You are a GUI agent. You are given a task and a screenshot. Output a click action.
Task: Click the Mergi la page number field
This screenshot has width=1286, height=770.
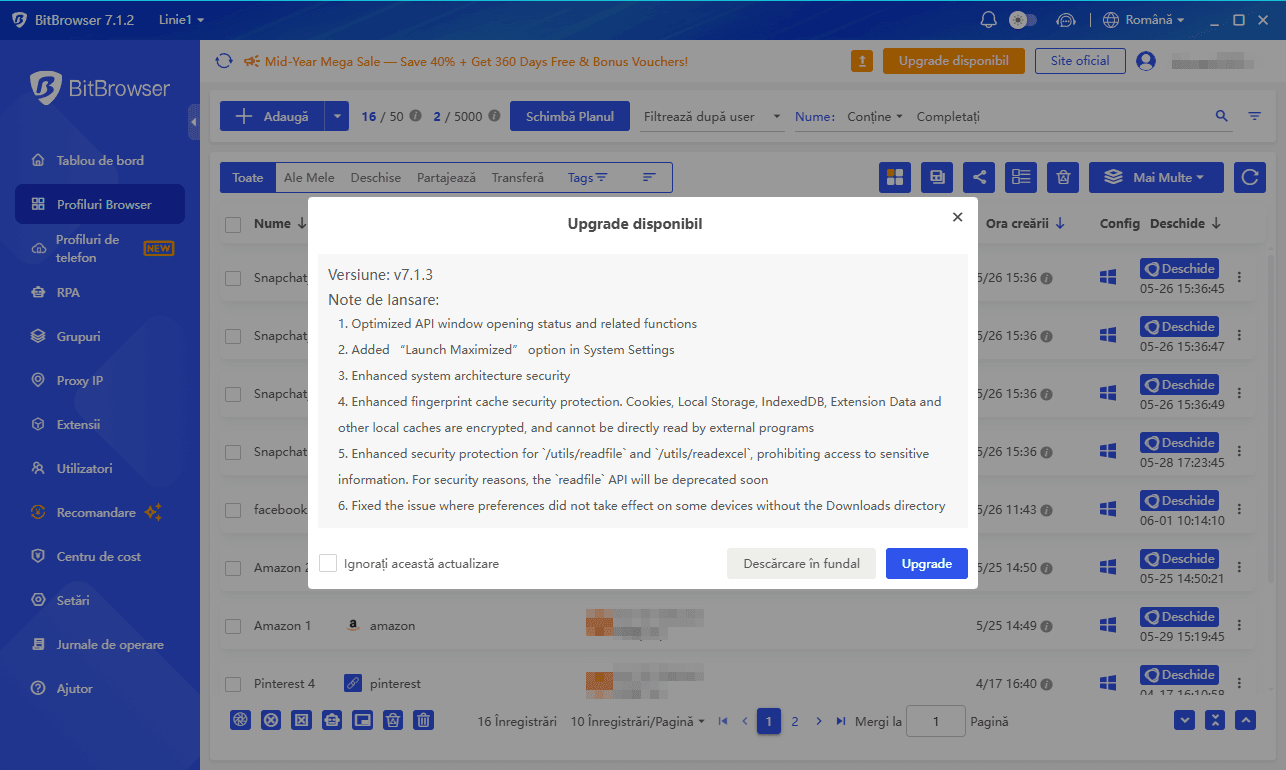tap(935, 721)
